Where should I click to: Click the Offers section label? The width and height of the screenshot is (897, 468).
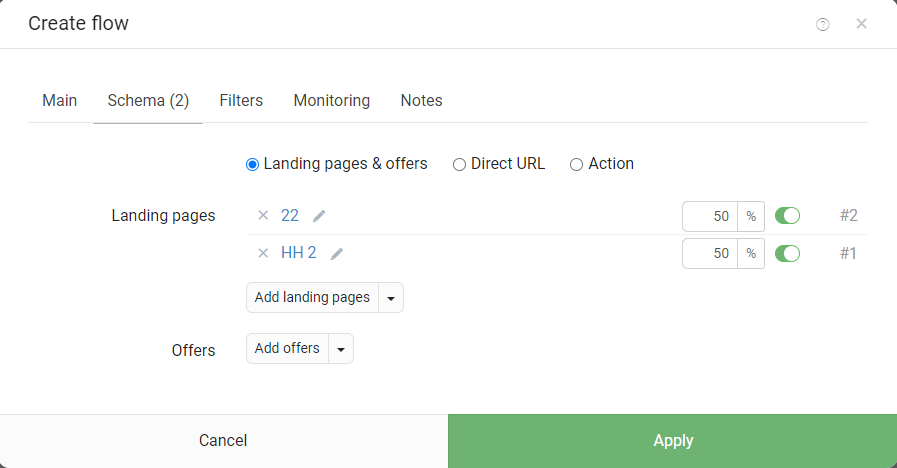(x=193, y=350)
